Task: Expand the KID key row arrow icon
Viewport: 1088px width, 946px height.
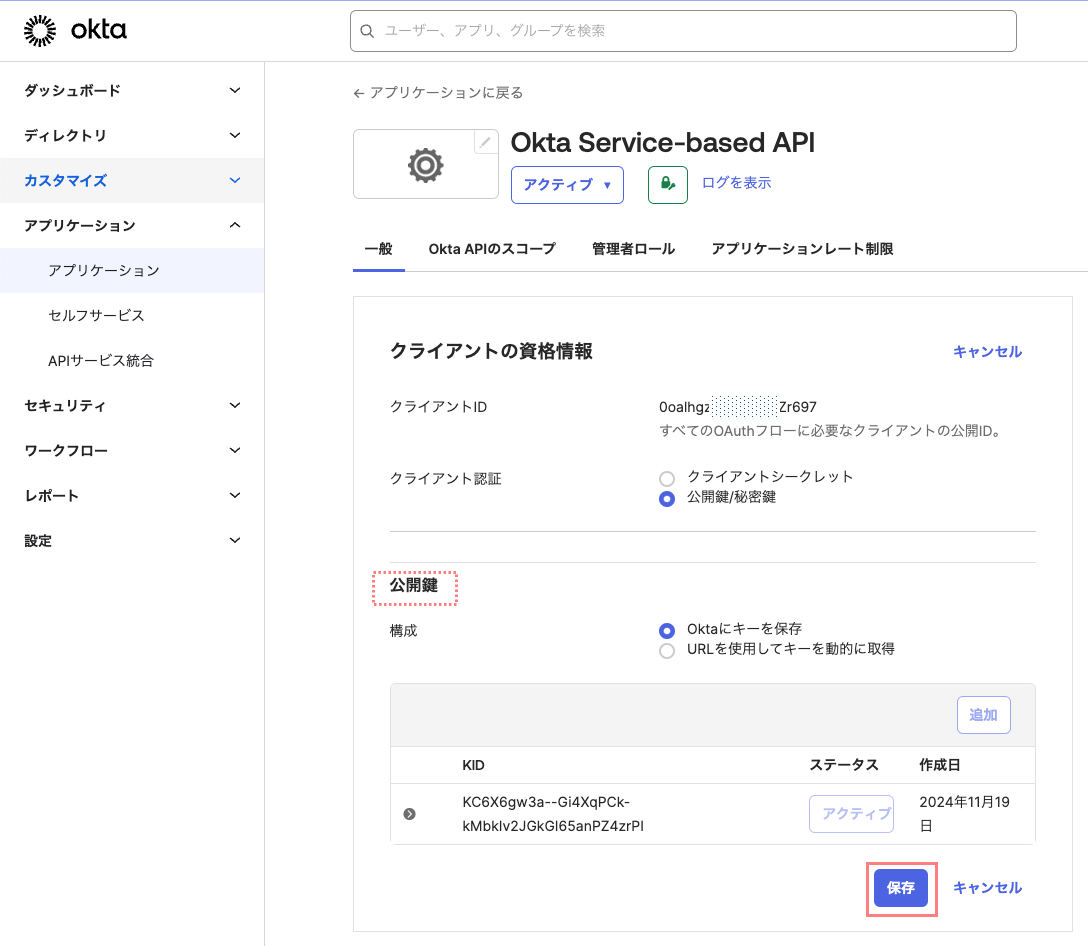Action: point(409,814)
